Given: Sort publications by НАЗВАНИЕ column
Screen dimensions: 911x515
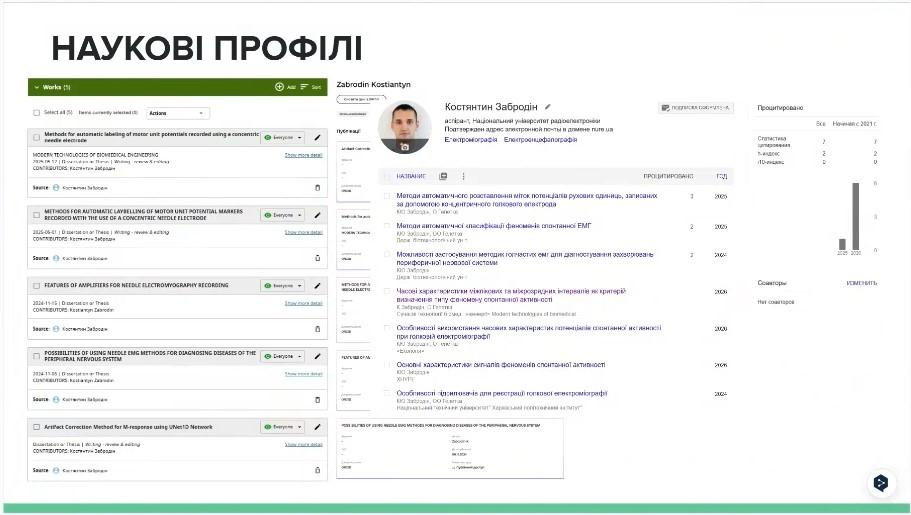Looking at the screenshot, I should [x=411, y=176].
